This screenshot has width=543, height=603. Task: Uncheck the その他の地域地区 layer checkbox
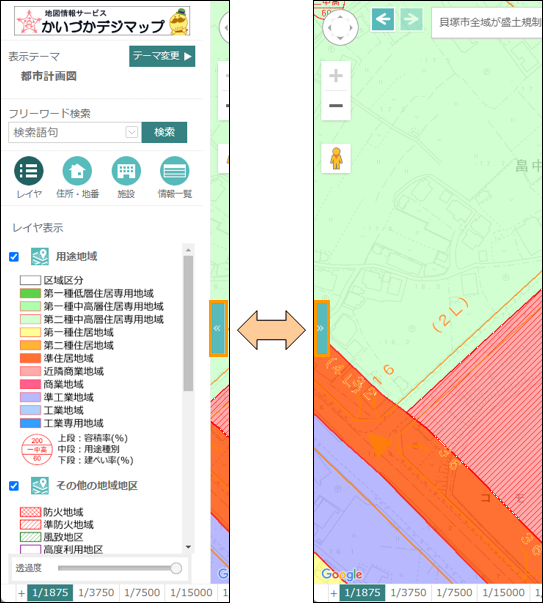14,486
